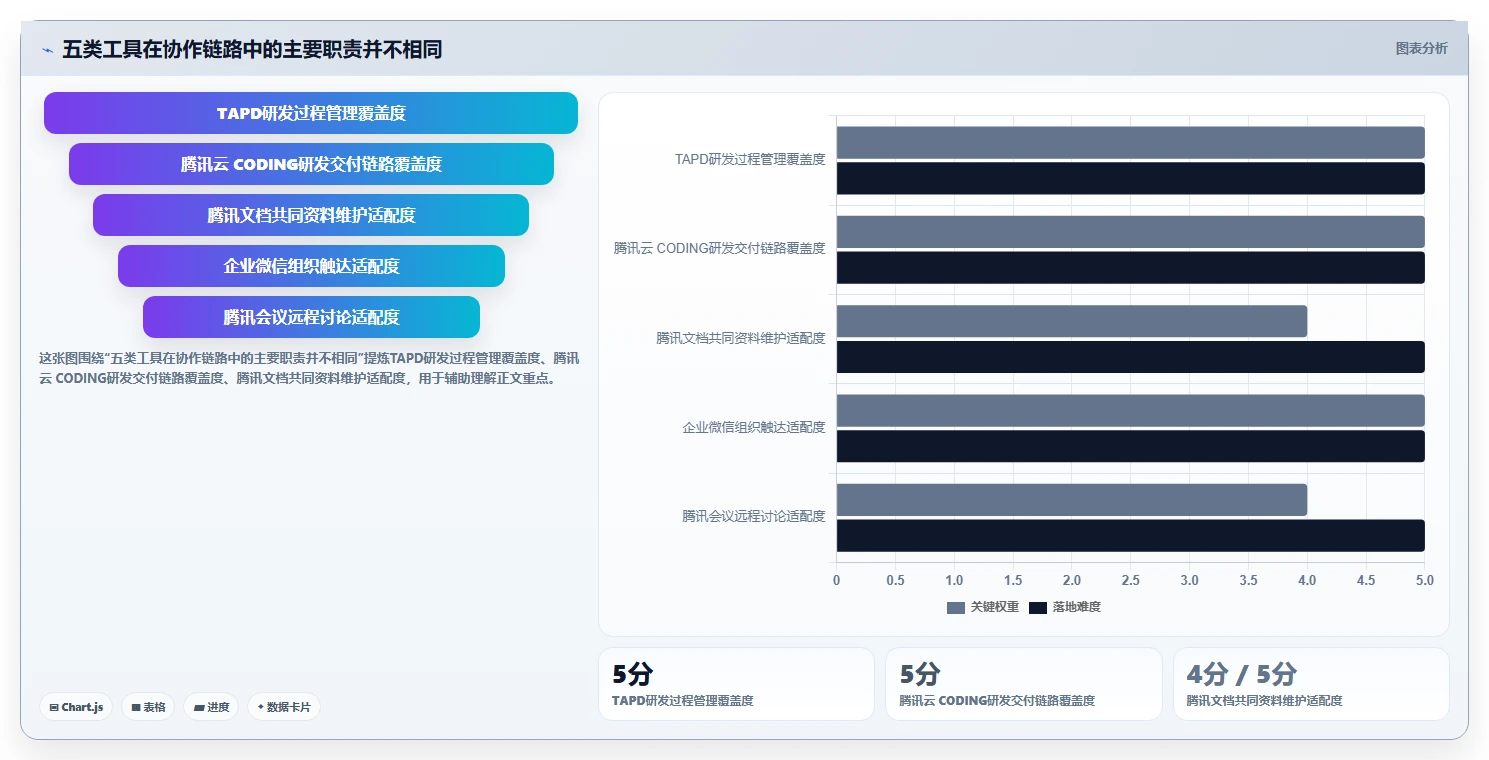This screenshot has height=760, width=1489.
Task: Click the x-axis tick value 0
Action: click(x=837, y=580)
